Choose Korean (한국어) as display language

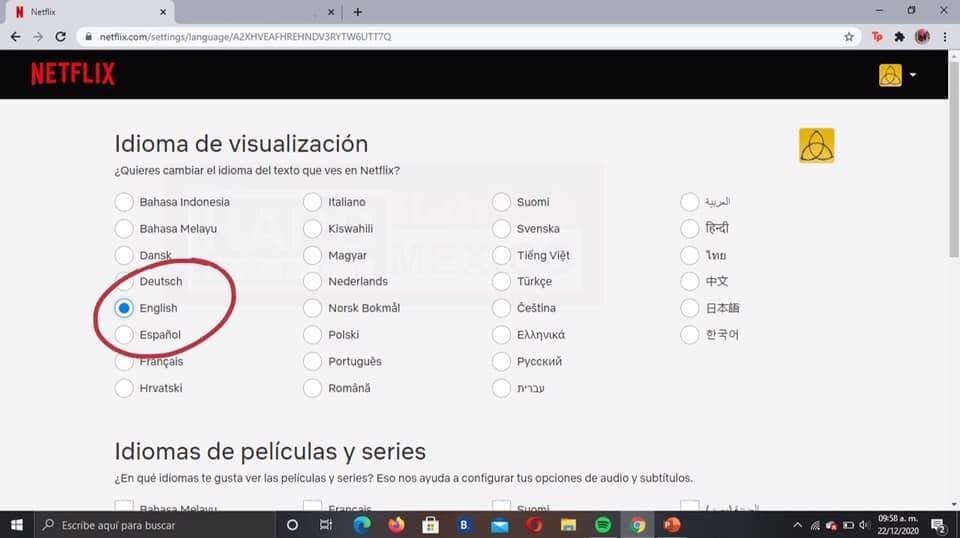(689, 335)
